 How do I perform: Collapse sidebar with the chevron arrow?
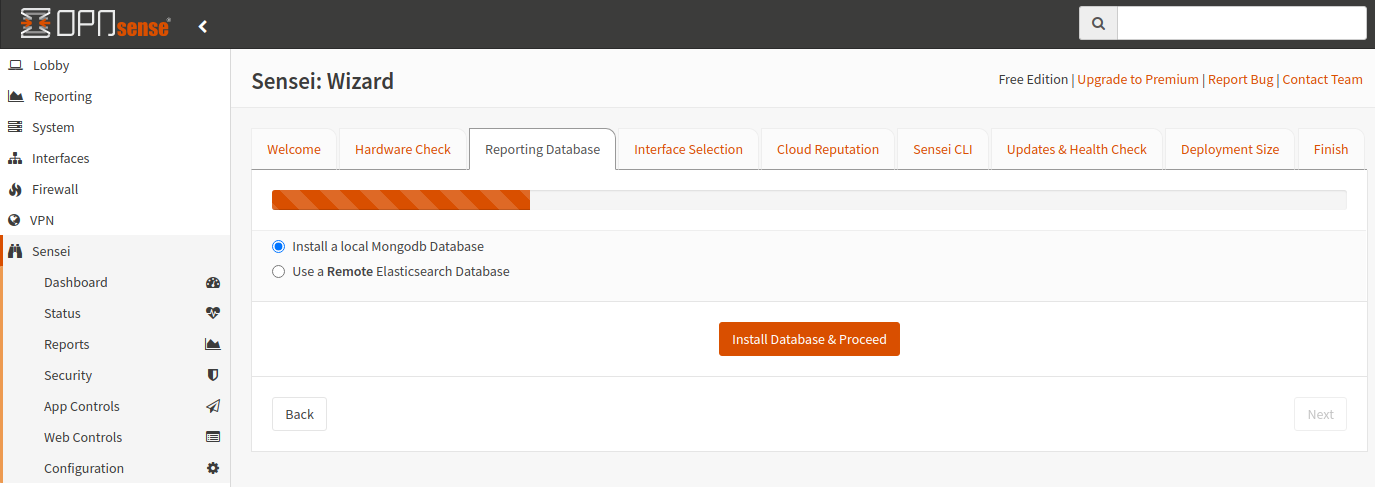click(203, 26)
